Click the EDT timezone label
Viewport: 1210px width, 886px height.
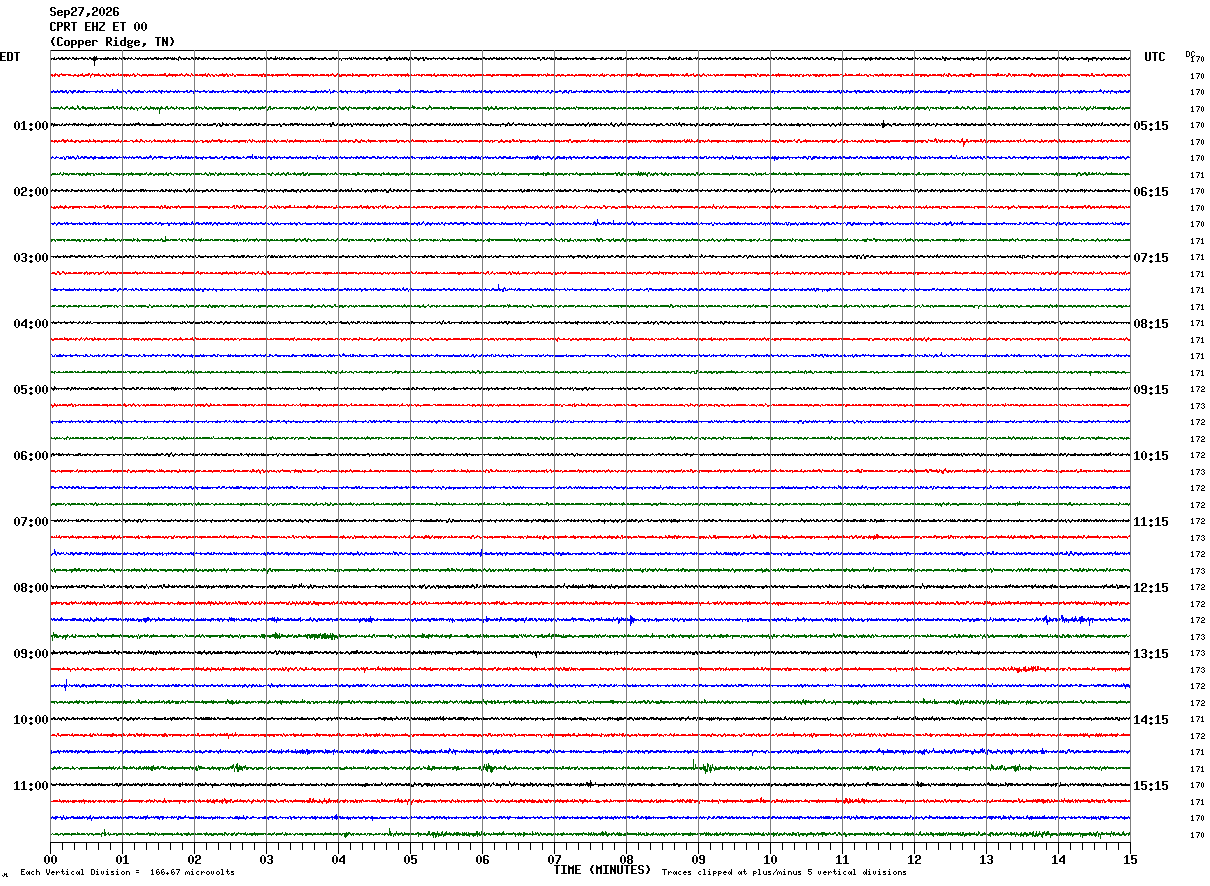tap(10, 57)
